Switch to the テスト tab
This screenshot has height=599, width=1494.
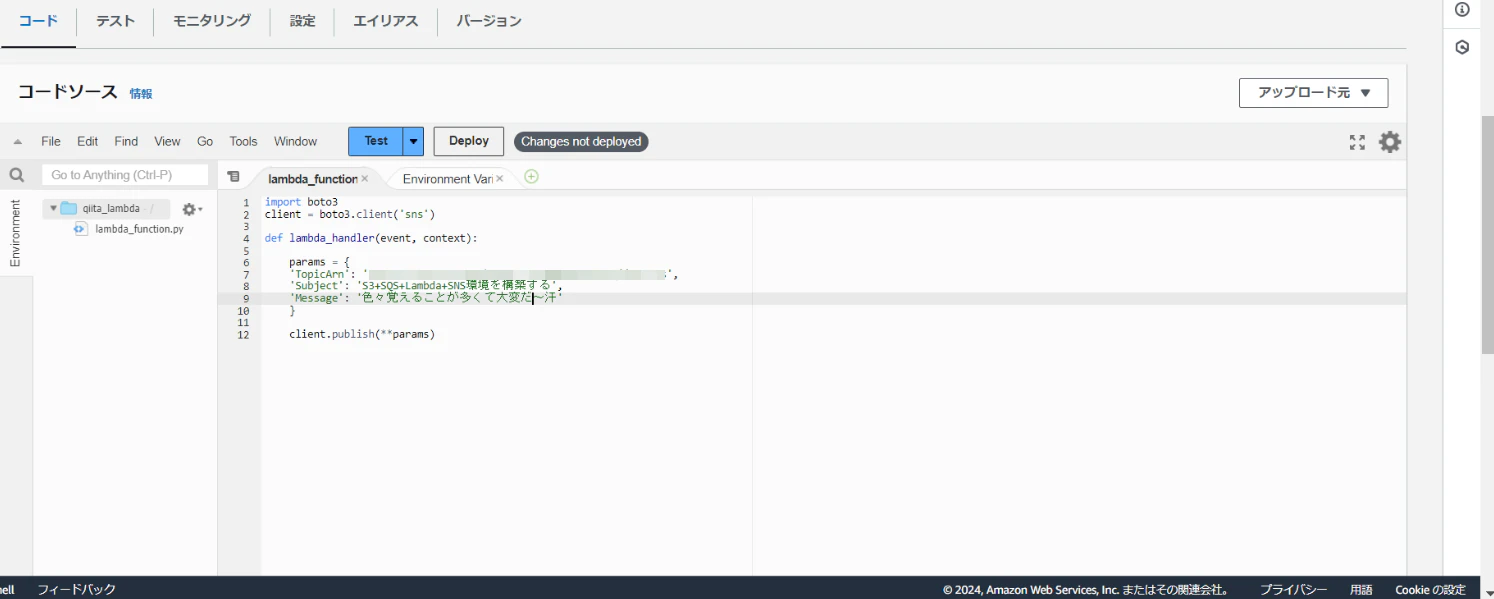click(x=115, y=20)
